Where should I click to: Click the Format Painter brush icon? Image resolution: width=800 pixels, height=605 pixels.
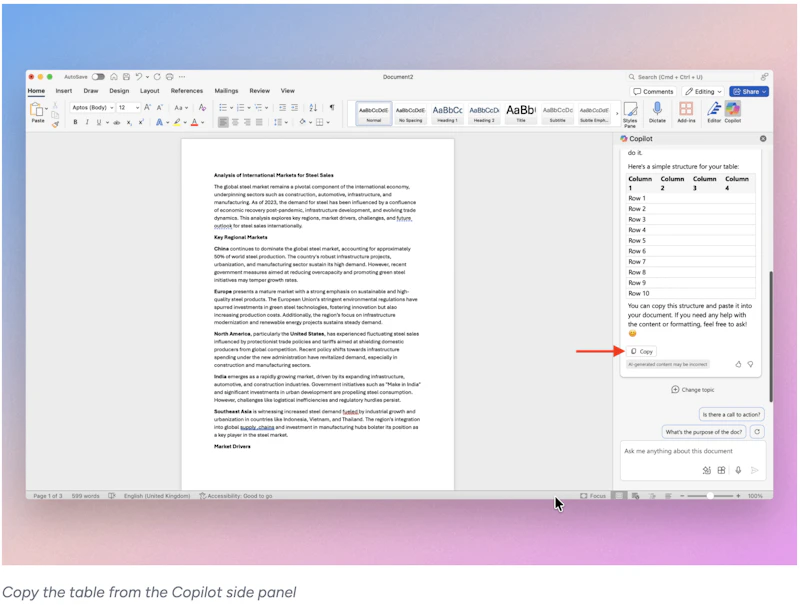pyautogui.click(x=55, y=124)
